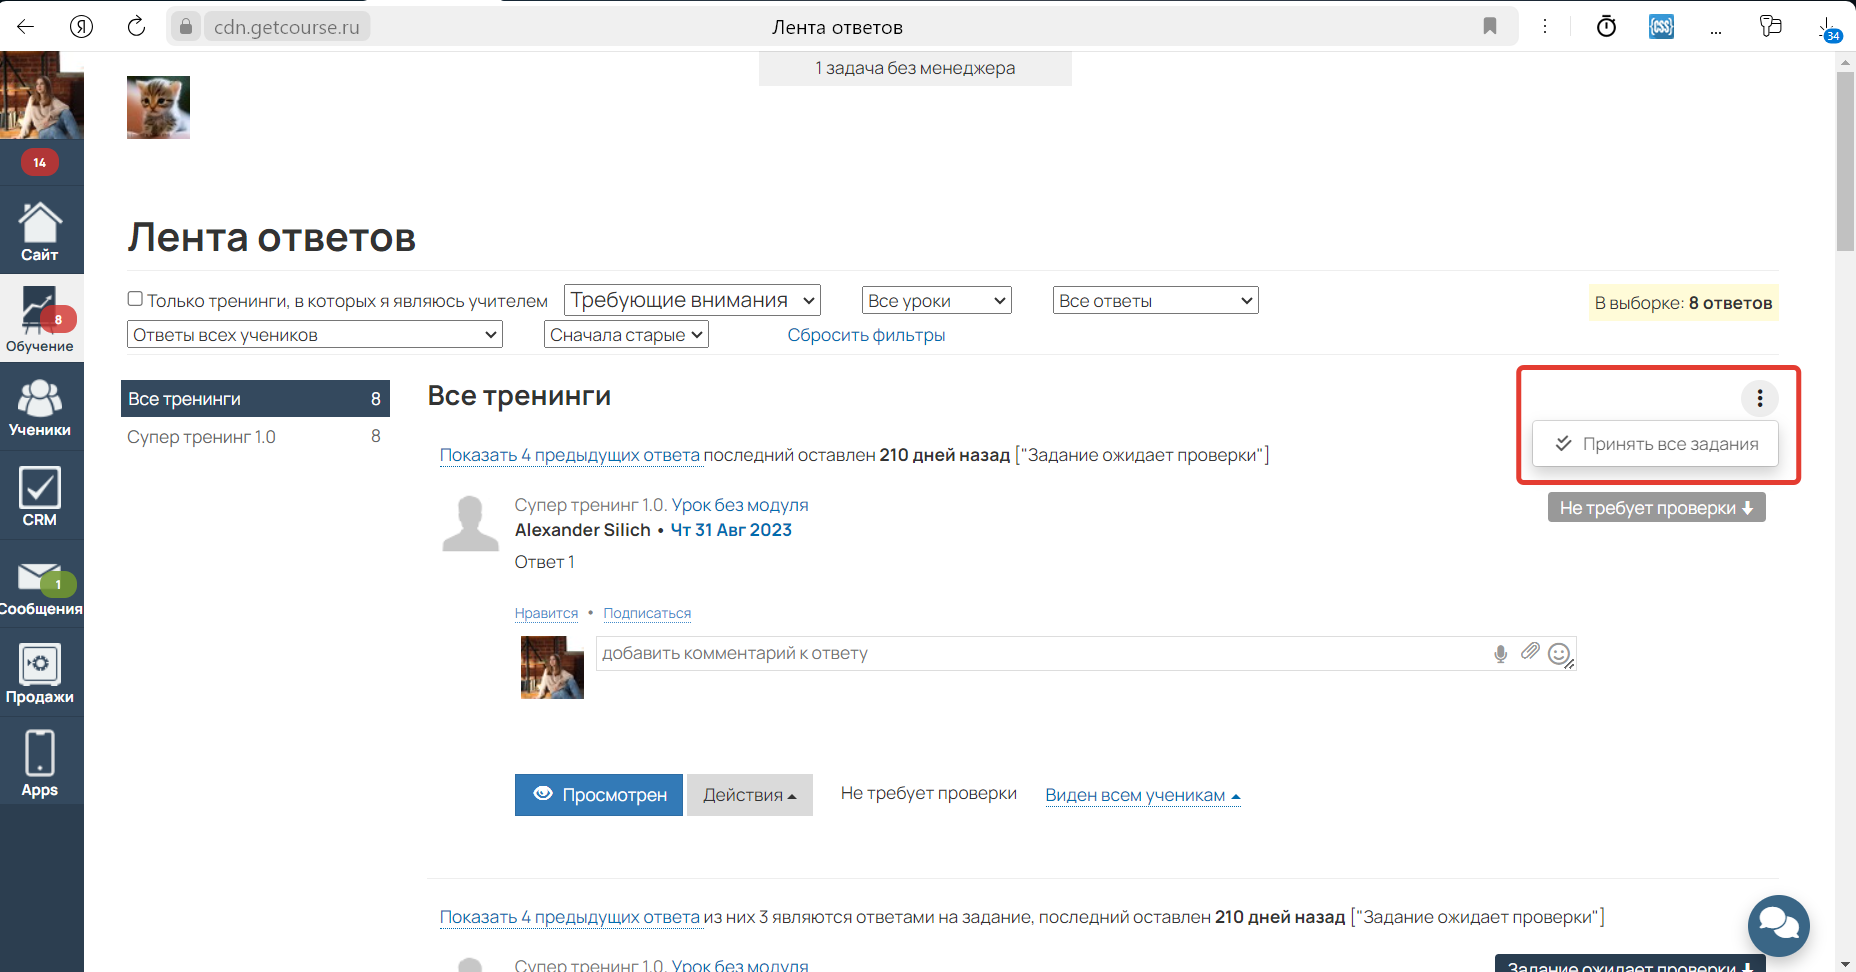Open Продажи sidebar section

pos(40,674)
